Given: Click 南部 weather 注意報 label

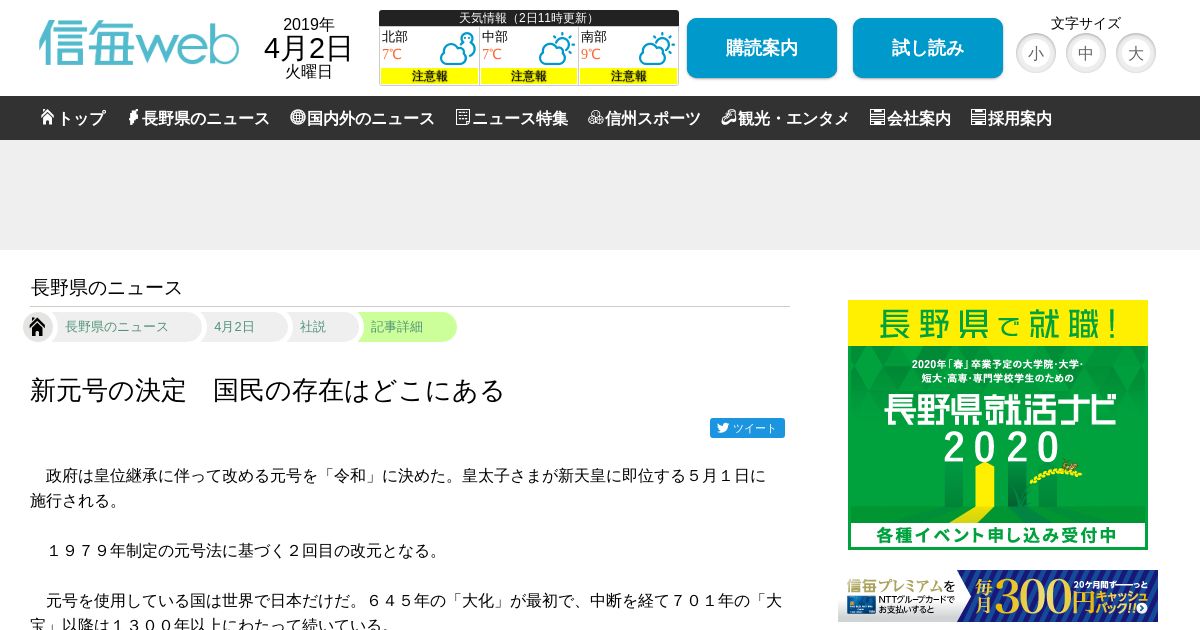Looking at the screenshot, I should click(x=628, y=76).
